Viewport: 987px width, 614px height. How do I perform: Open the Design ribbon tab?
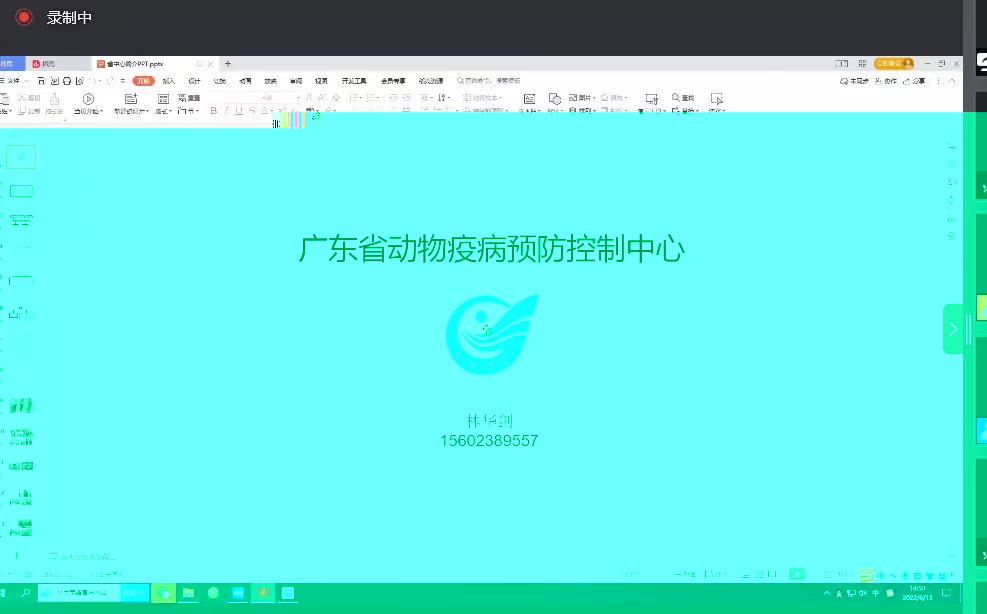click(x=195, y=81)
